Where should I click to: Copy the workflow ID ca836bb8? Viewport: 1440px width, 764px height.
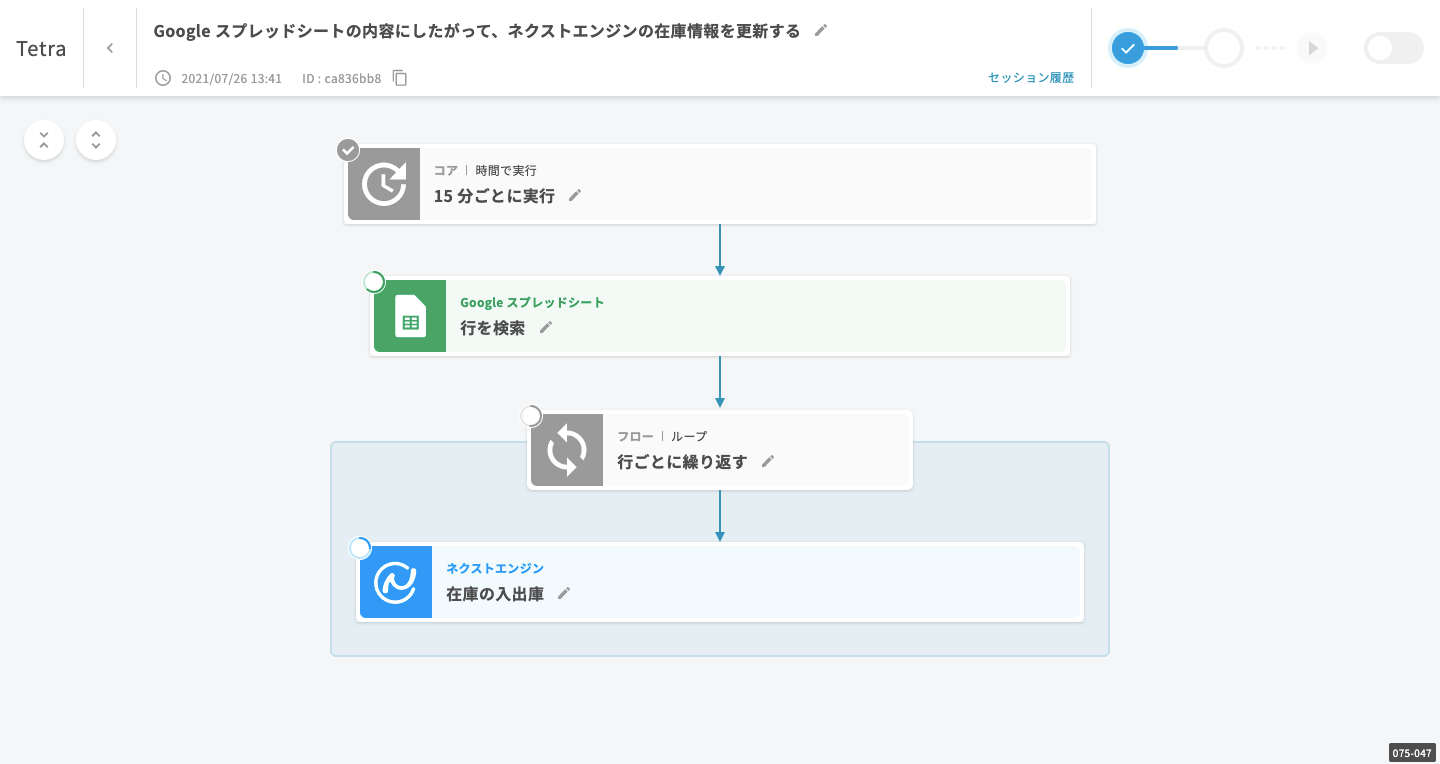pos(400,78)
